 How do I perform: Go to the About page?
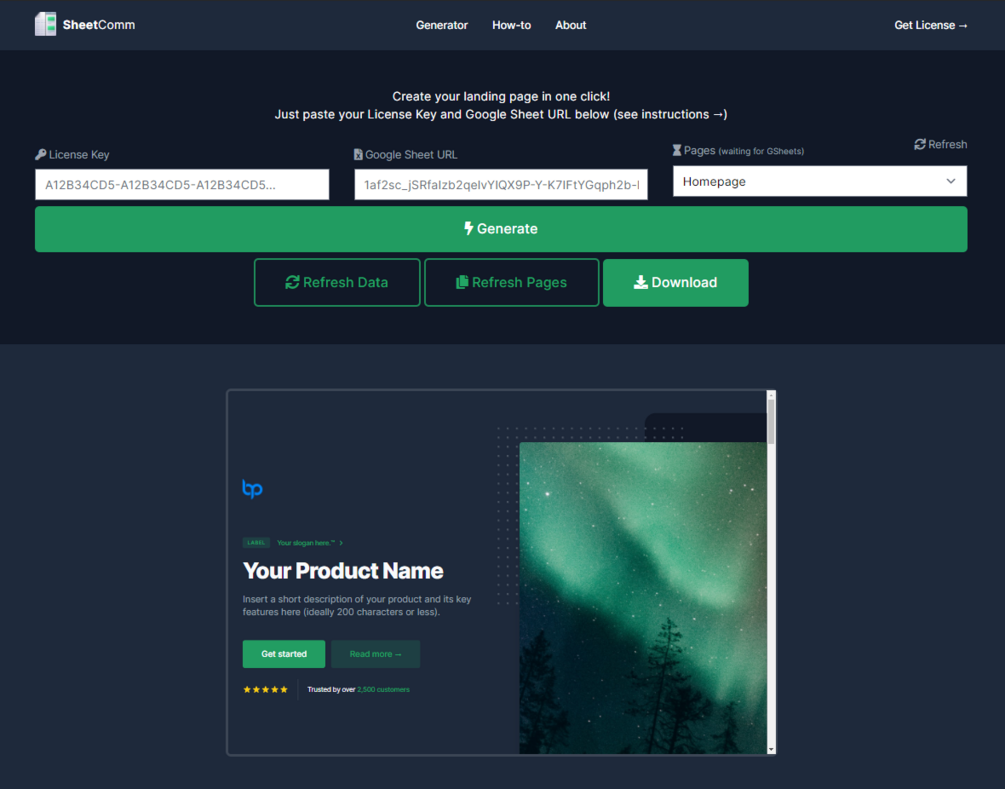click(570, 25)
